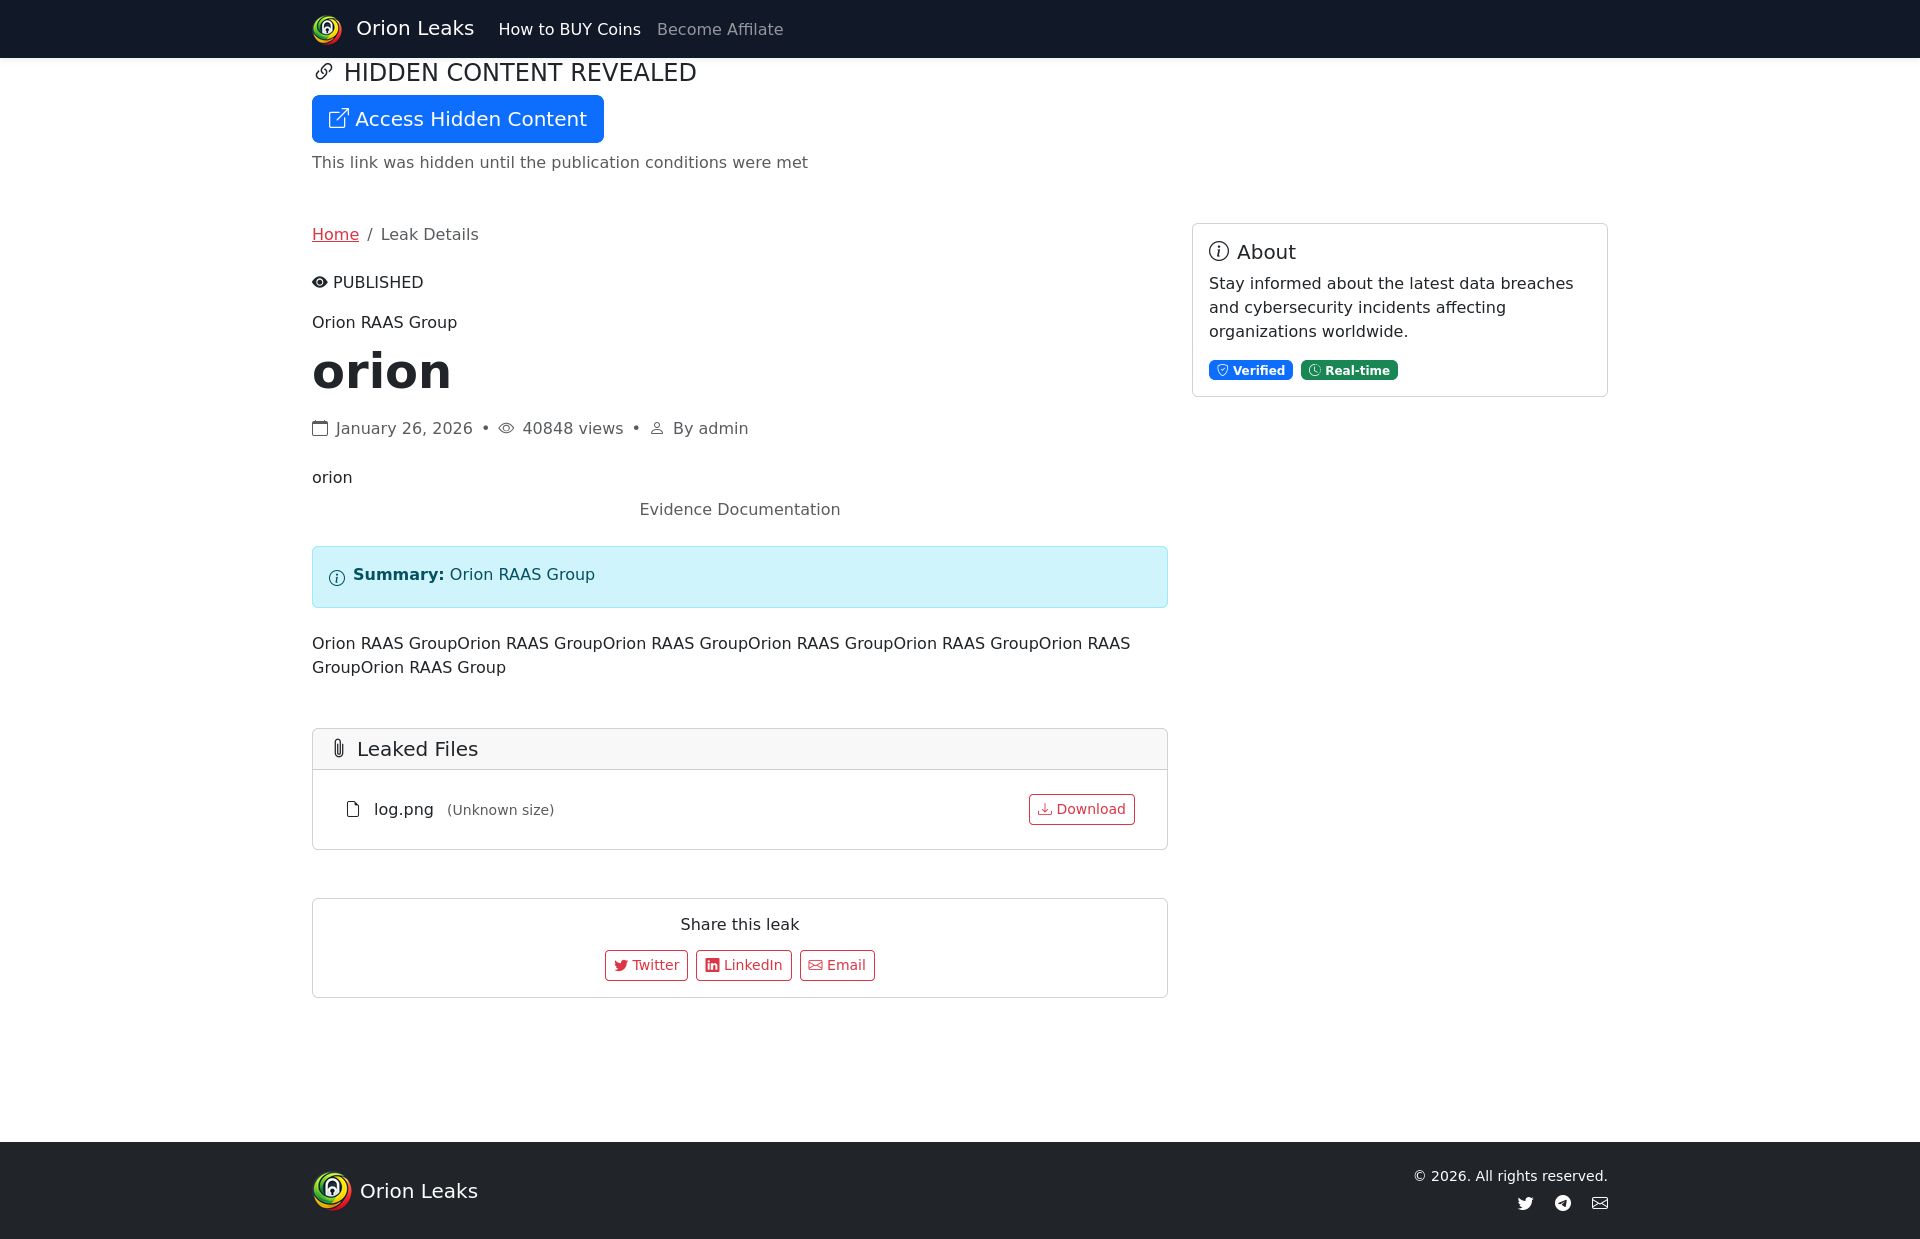
Task: Click the paperclip icon in Leaked Files header
Action: 339,748
